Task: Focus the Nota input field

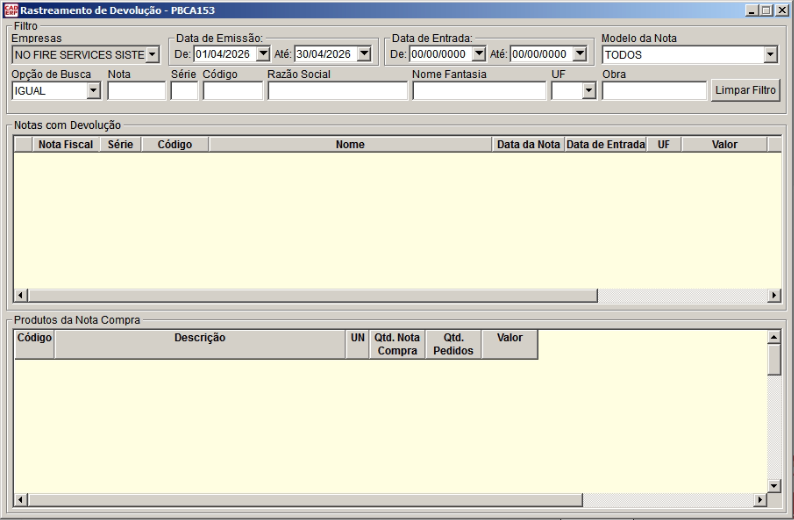Action: (x=137, y=91)
